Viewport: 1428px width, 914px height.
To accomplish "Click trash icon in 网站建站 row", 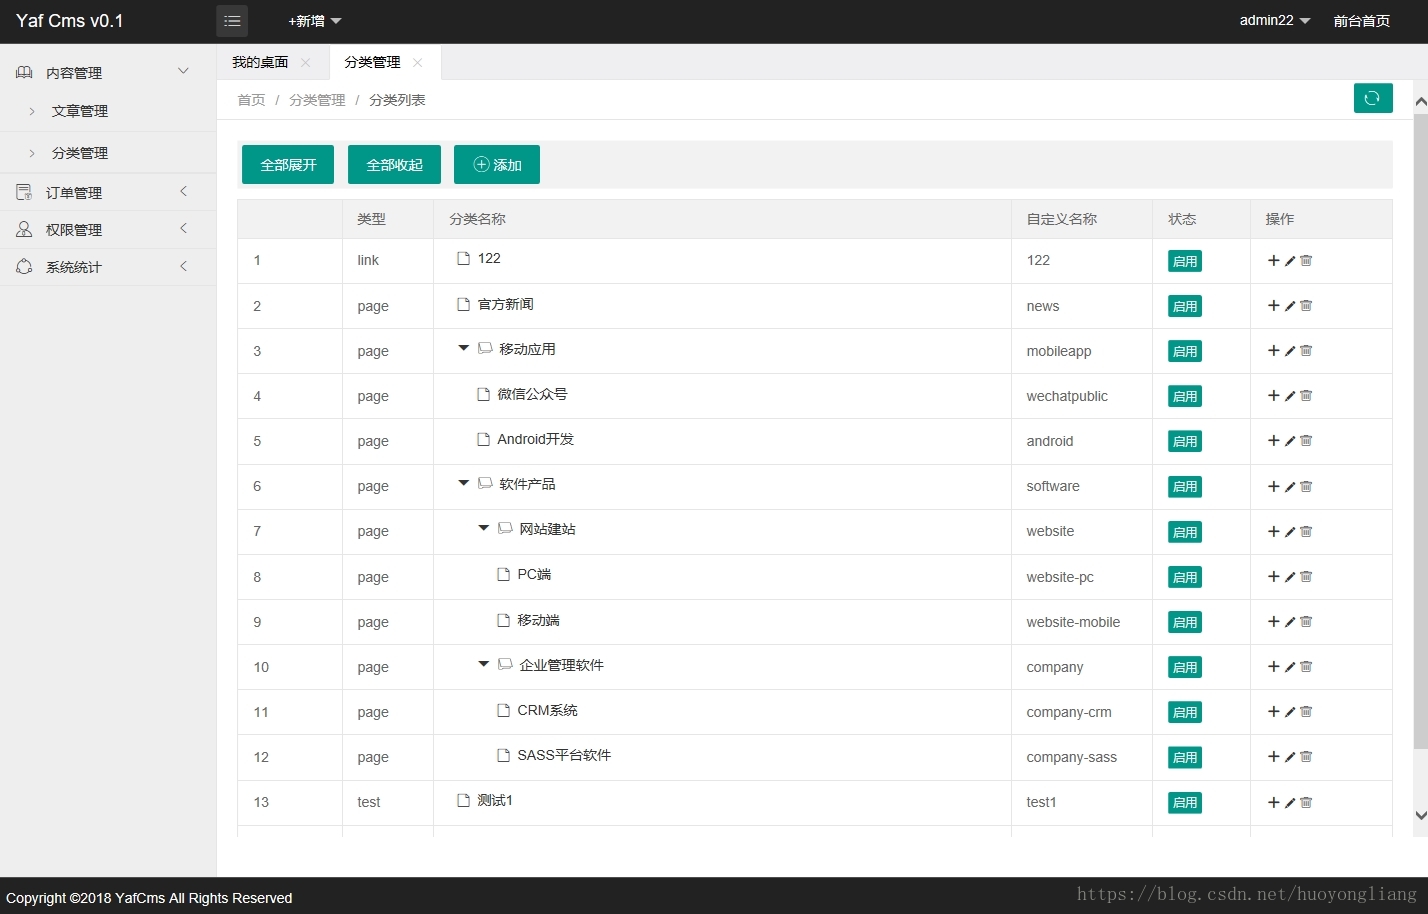I will (x=1306, y=531).
